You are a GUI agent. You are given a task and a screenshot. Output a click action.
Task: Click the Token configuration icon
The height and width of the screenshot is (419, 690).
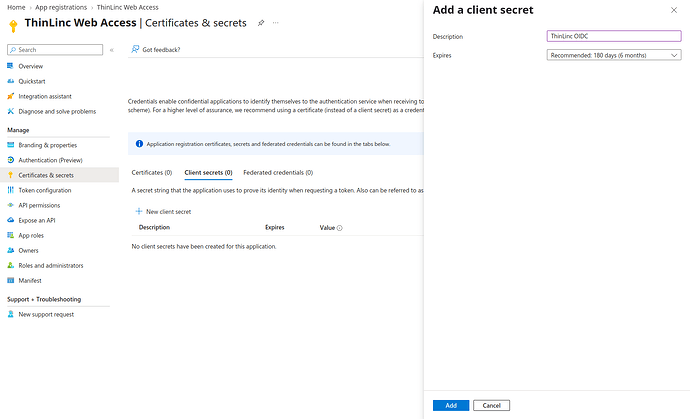11,190
